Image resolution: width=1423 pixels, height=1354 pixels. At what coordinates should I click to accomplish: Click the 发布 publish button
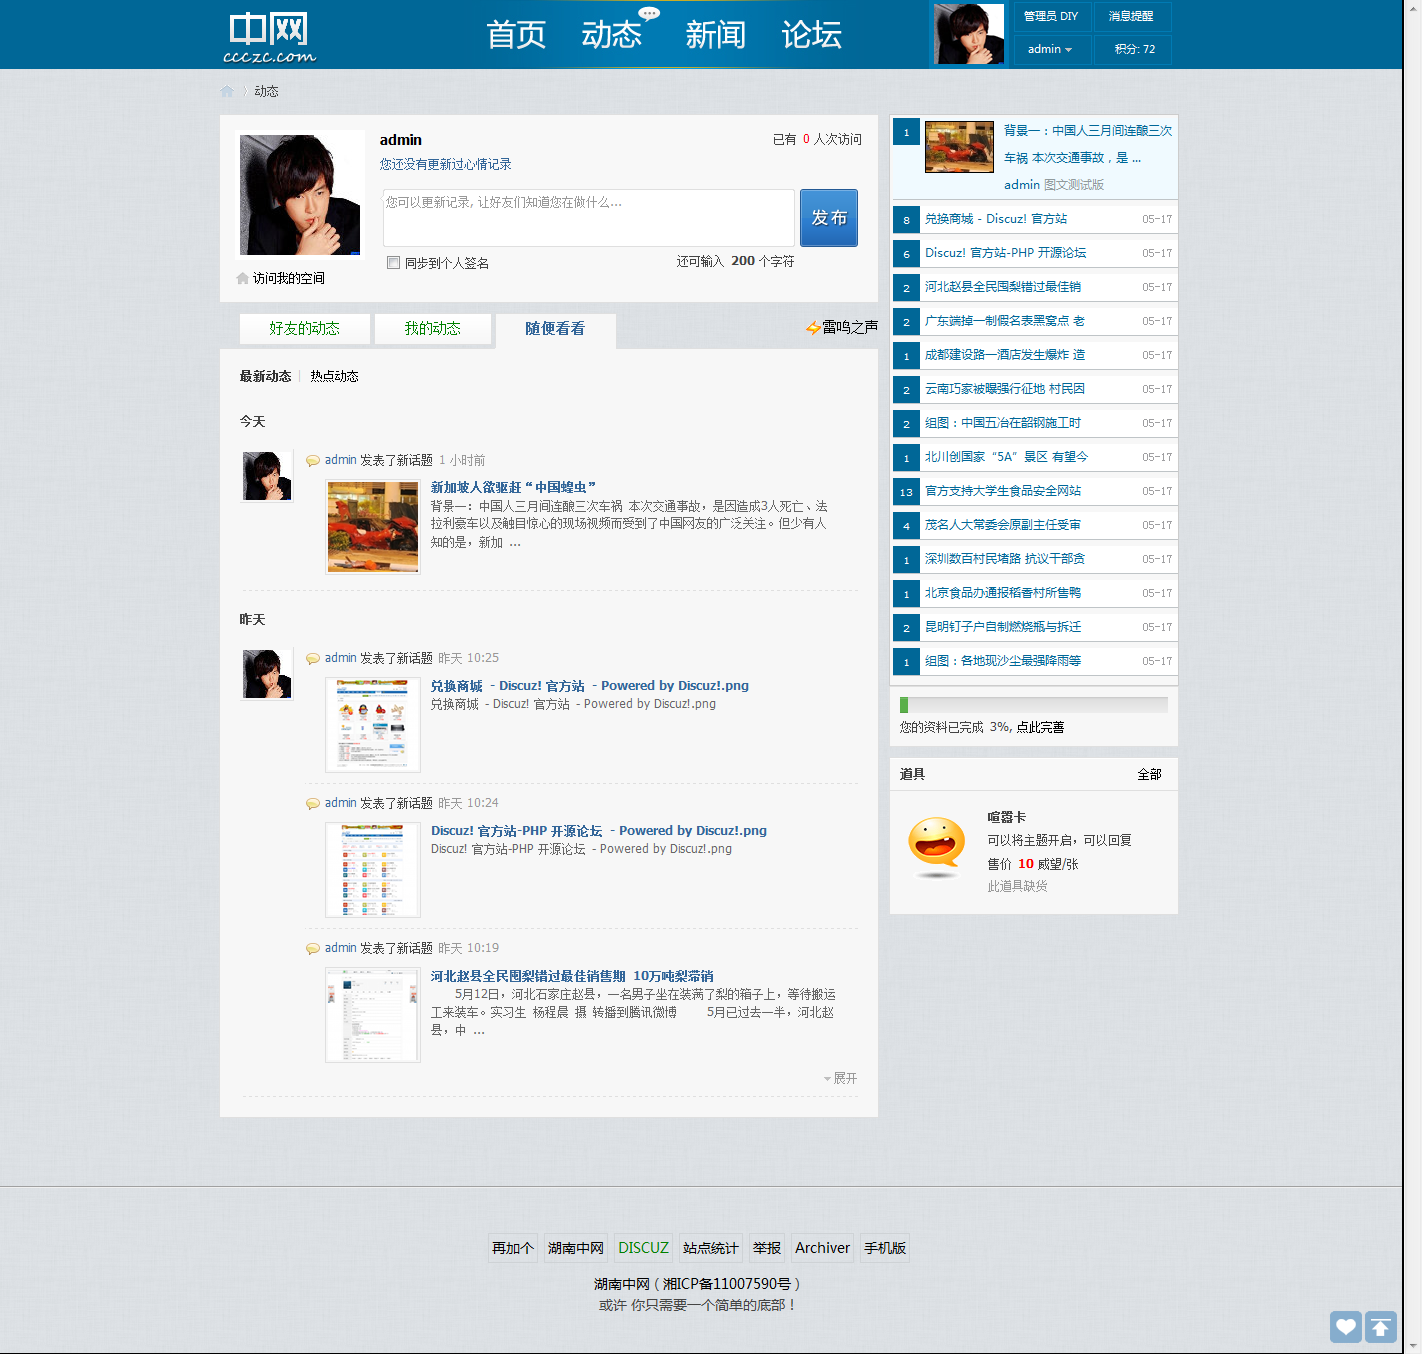829,218
